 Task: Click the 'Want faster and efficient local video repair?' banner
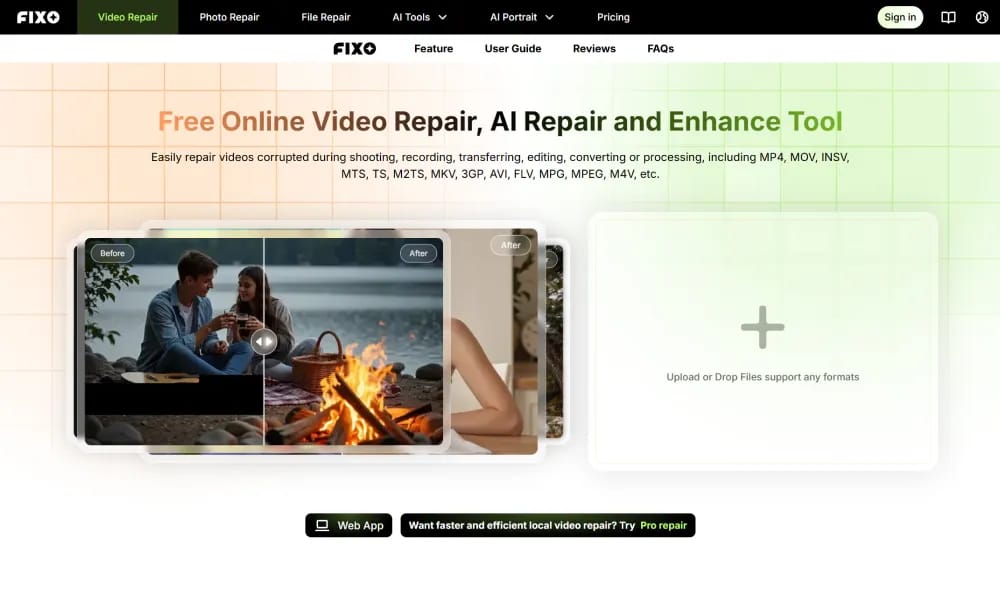[x=548, y=525]
